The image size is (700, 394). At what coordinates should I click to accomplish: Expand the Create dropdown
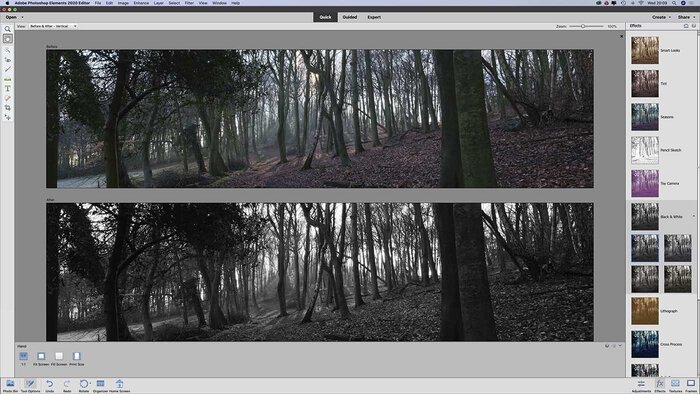point(661,17)
